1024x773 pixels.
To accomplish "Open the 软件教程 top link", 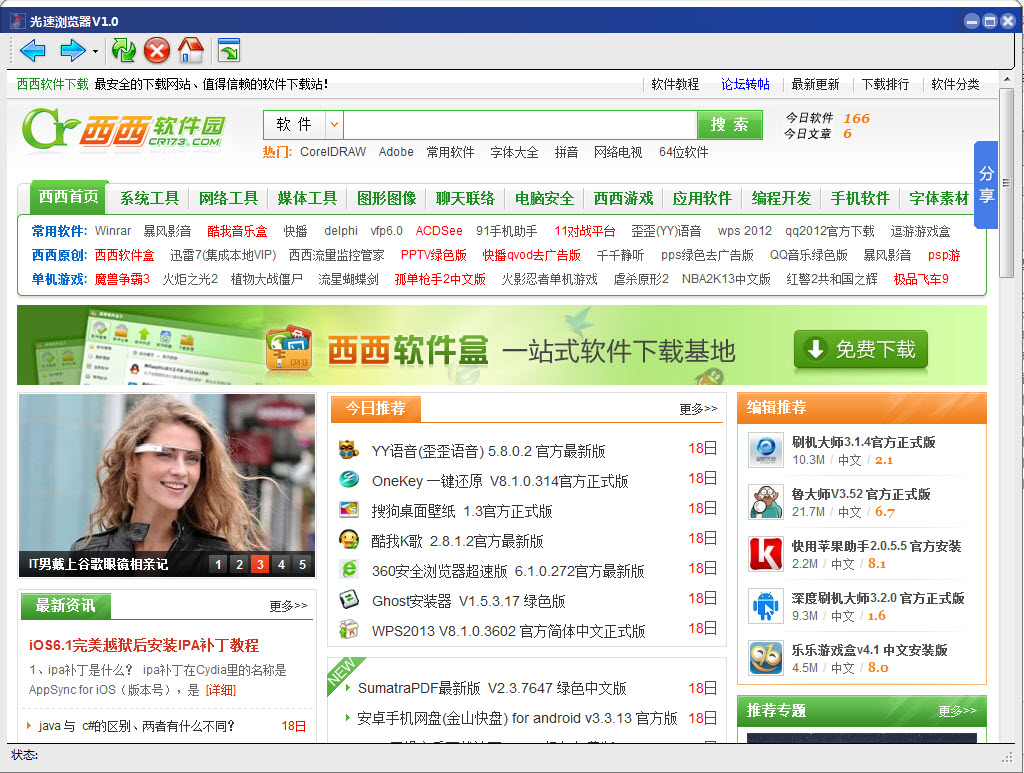I will 675,84.
